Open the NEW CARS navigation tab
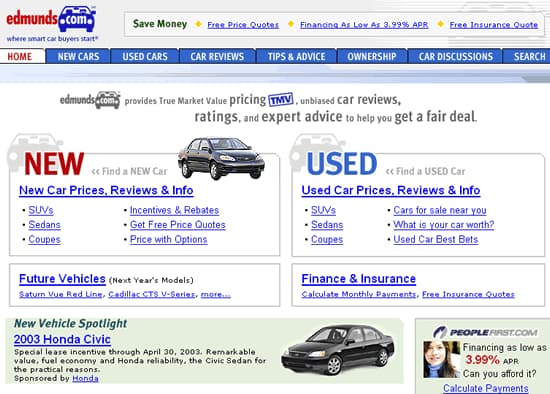This screenshot has height=394, width=550. 78,56
